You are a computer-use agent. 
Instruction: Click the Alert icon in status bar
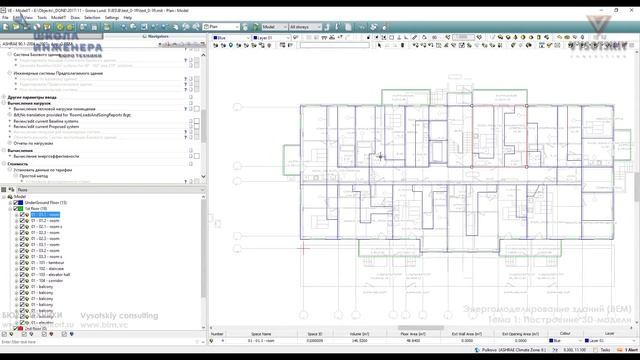tap(620, 350)
